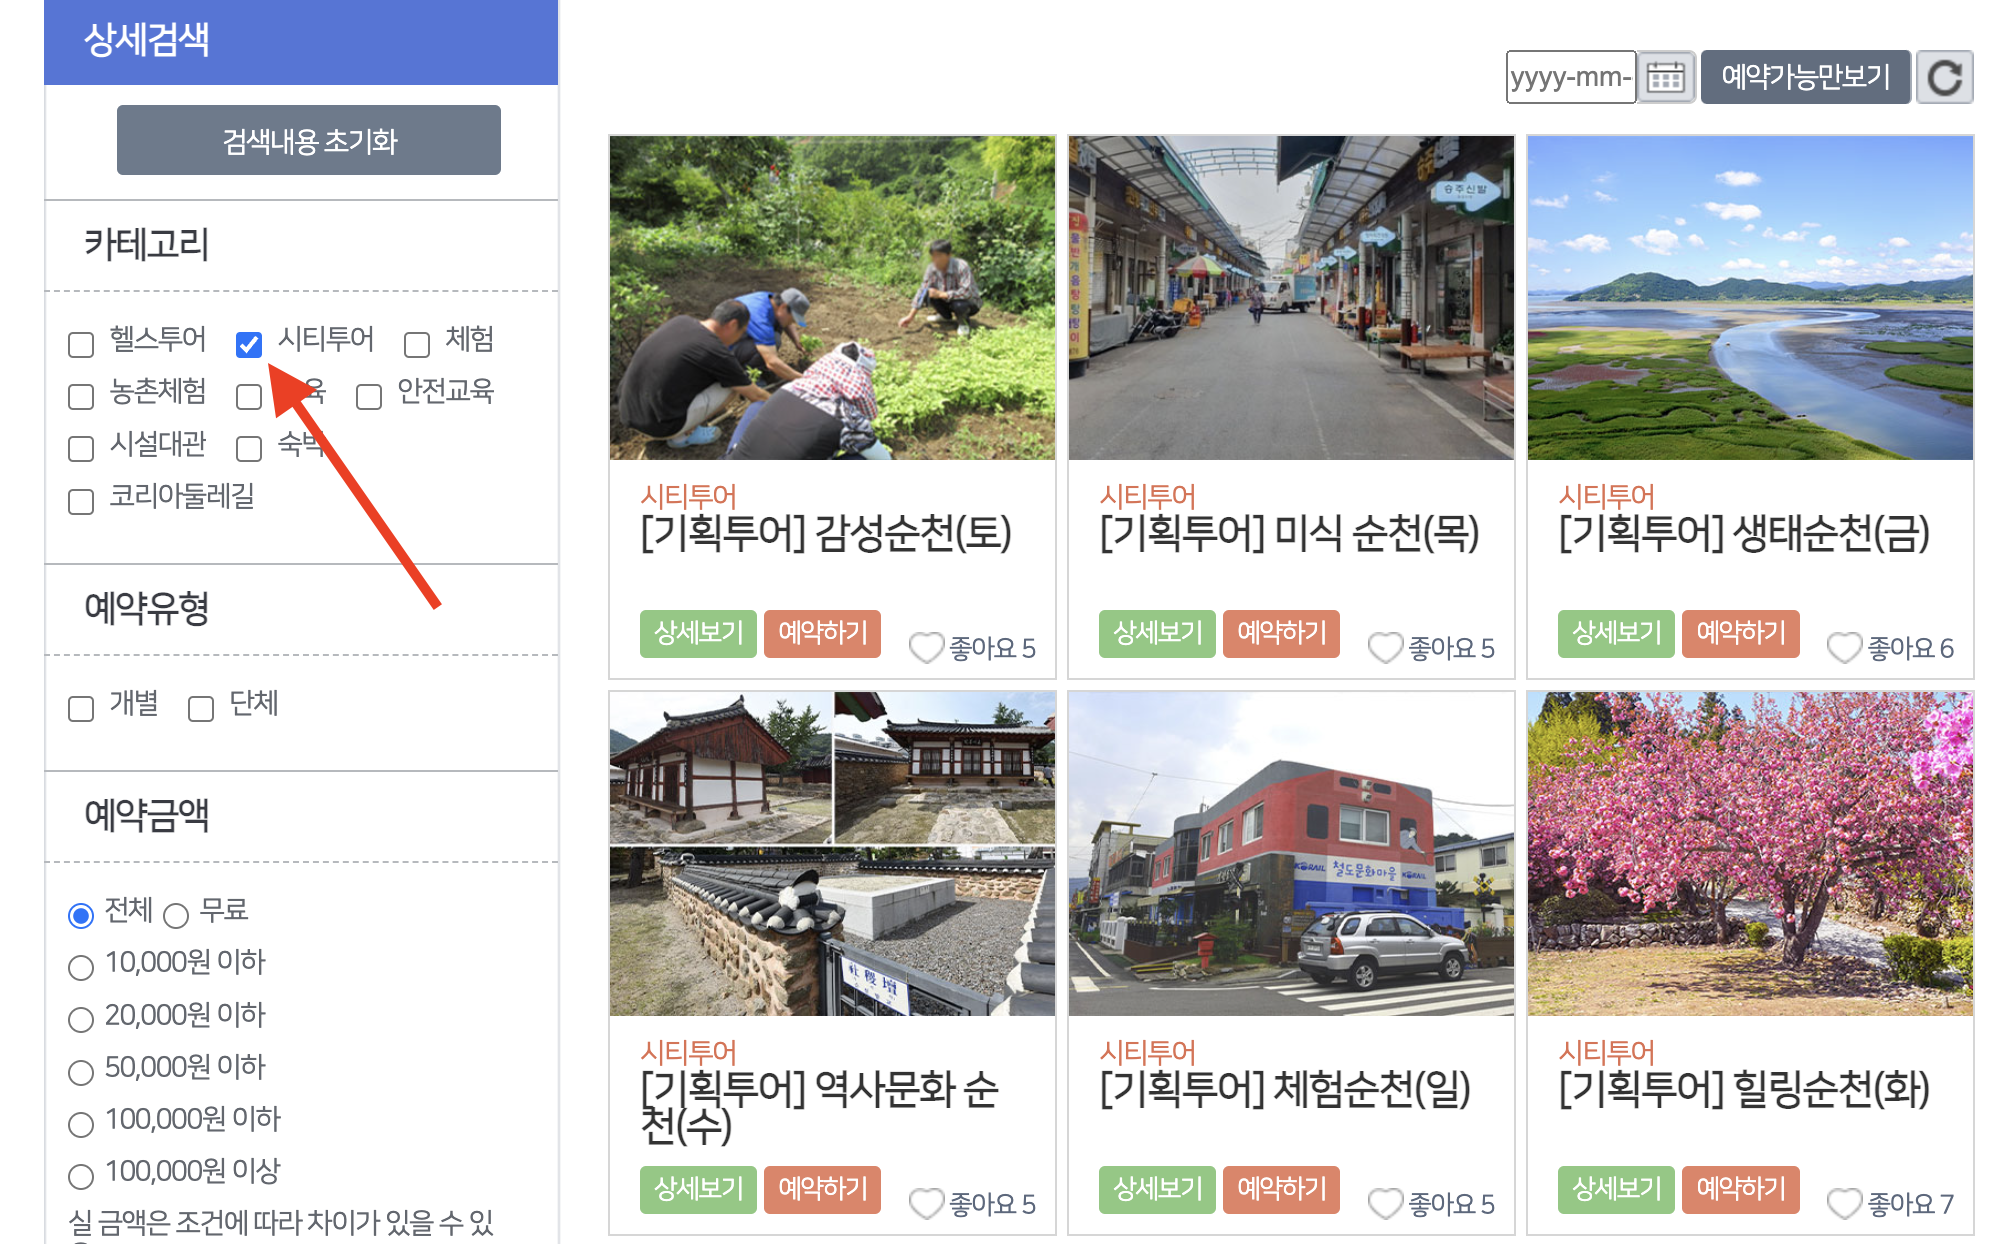
Task: Choose the 10,000원 이하 price option
Action: pyautogui.click(x=81, y=966)
